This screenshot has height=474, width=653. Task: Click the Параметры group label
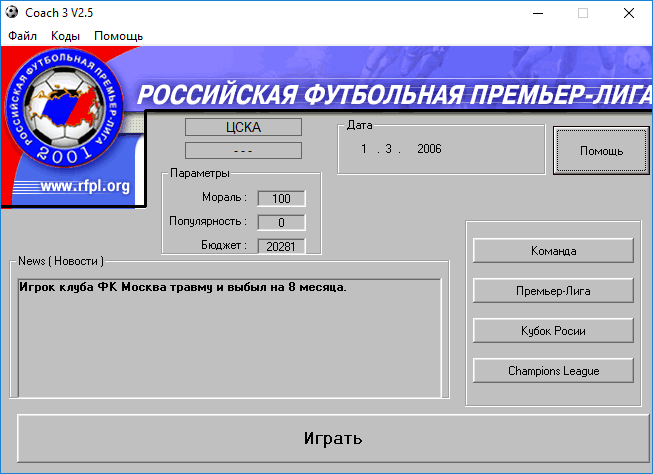(x=200, y=173)
